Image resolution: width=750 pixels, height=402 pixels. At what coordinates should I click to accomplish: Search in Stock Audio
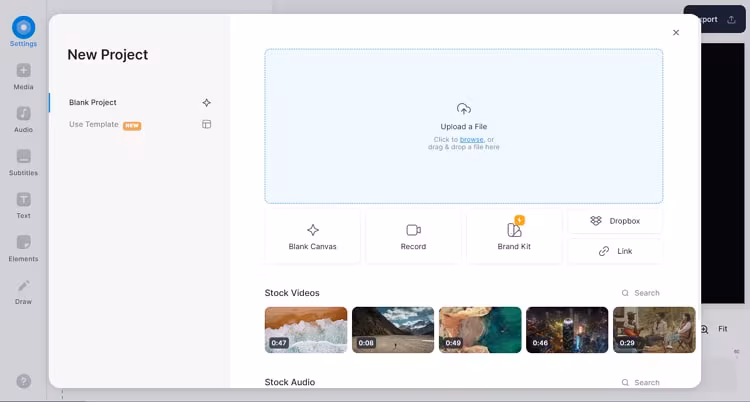tap(640, 382)
